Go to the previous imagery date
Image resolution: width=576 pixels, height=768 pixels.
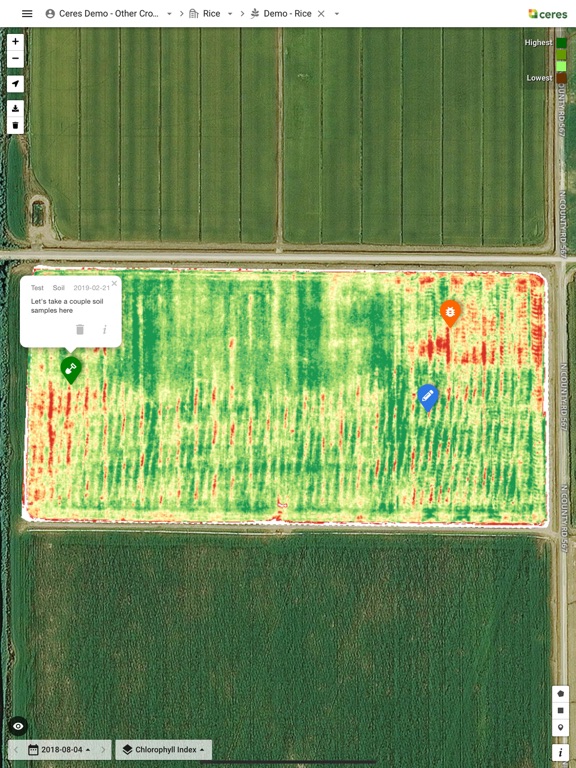(16, 749)
